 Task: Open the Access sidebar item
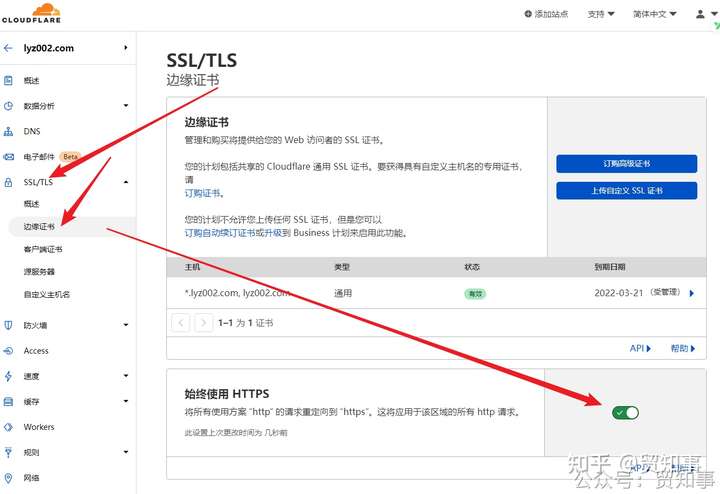tap(36, 351)
